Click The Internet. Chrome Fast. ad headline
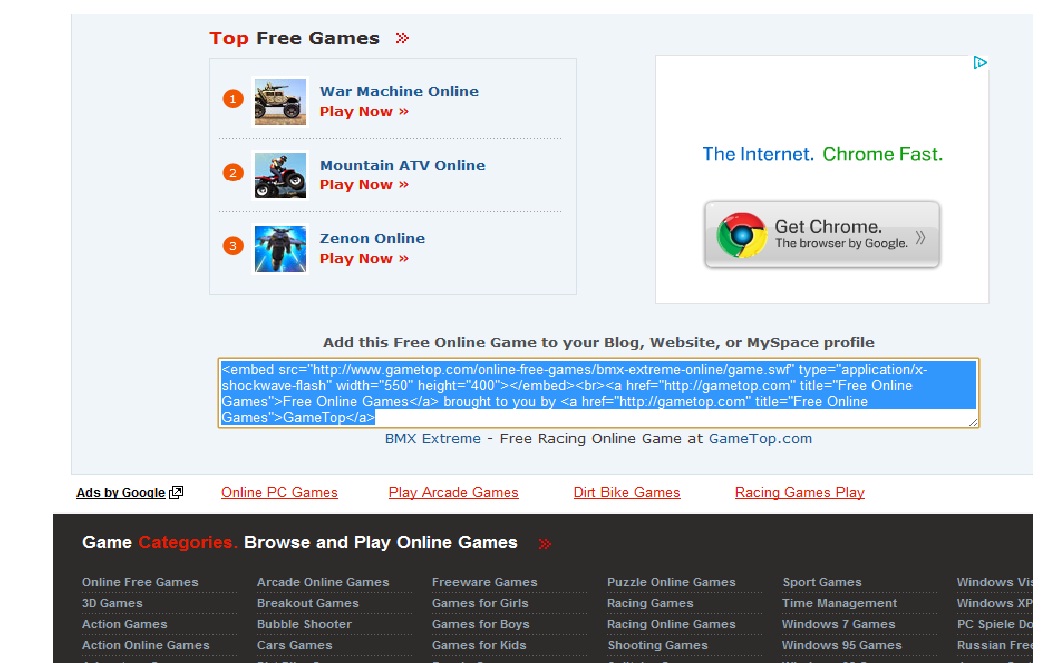The height and width of the screenshot is (663, 1052). pos(823,154)
